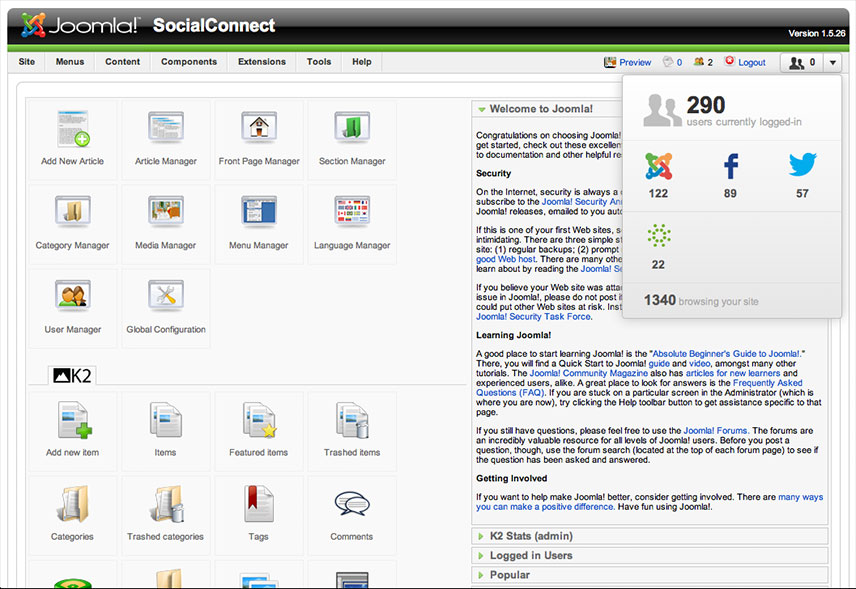Image resolution: width=856 pixels, height=589 pixels.
Task: Collapse the Welcome to Joomla! panel
Action: coord(482,109)
